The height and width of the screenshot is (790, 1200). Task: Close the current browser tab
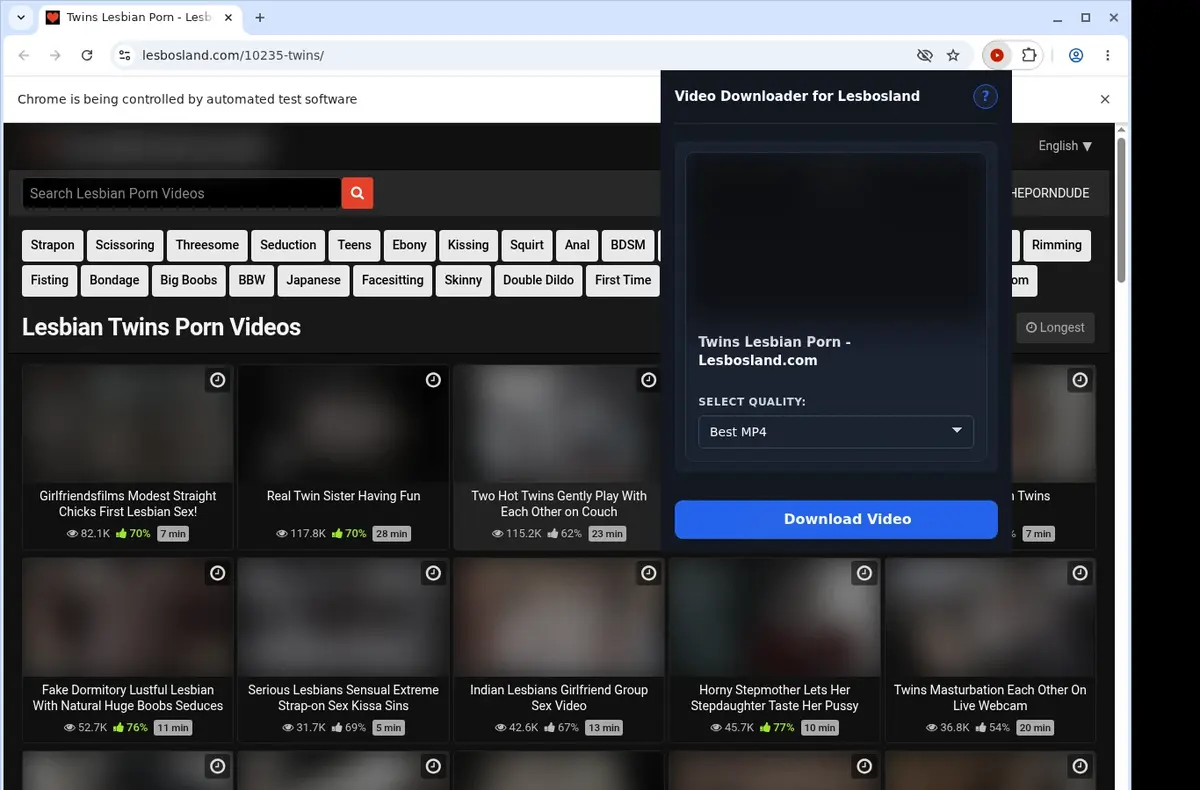pos(227,18)
